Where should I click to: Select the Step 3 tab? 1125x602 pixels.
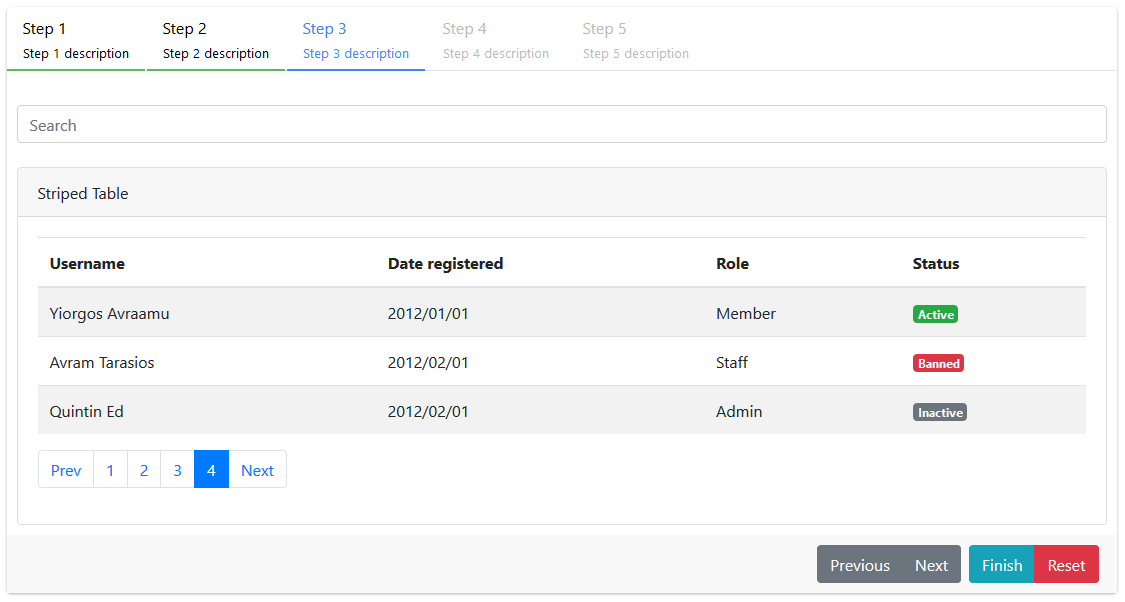click(356, 40)
